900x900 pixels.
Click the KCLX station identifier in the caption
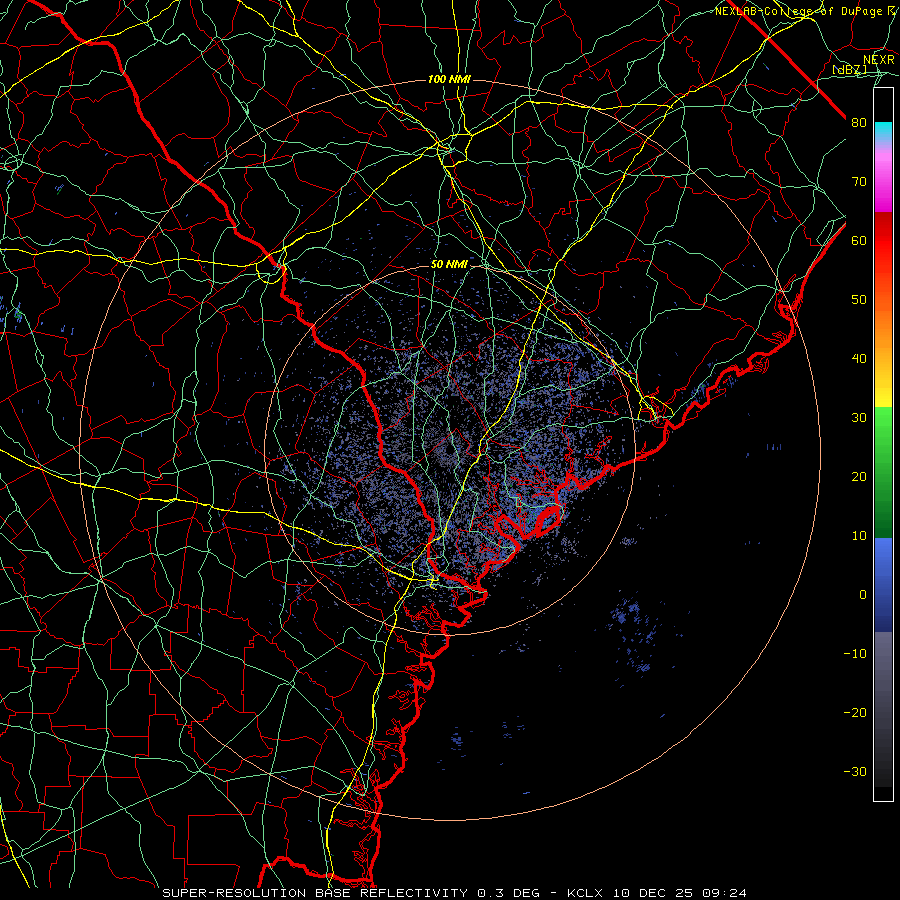[x=585, y=893]
